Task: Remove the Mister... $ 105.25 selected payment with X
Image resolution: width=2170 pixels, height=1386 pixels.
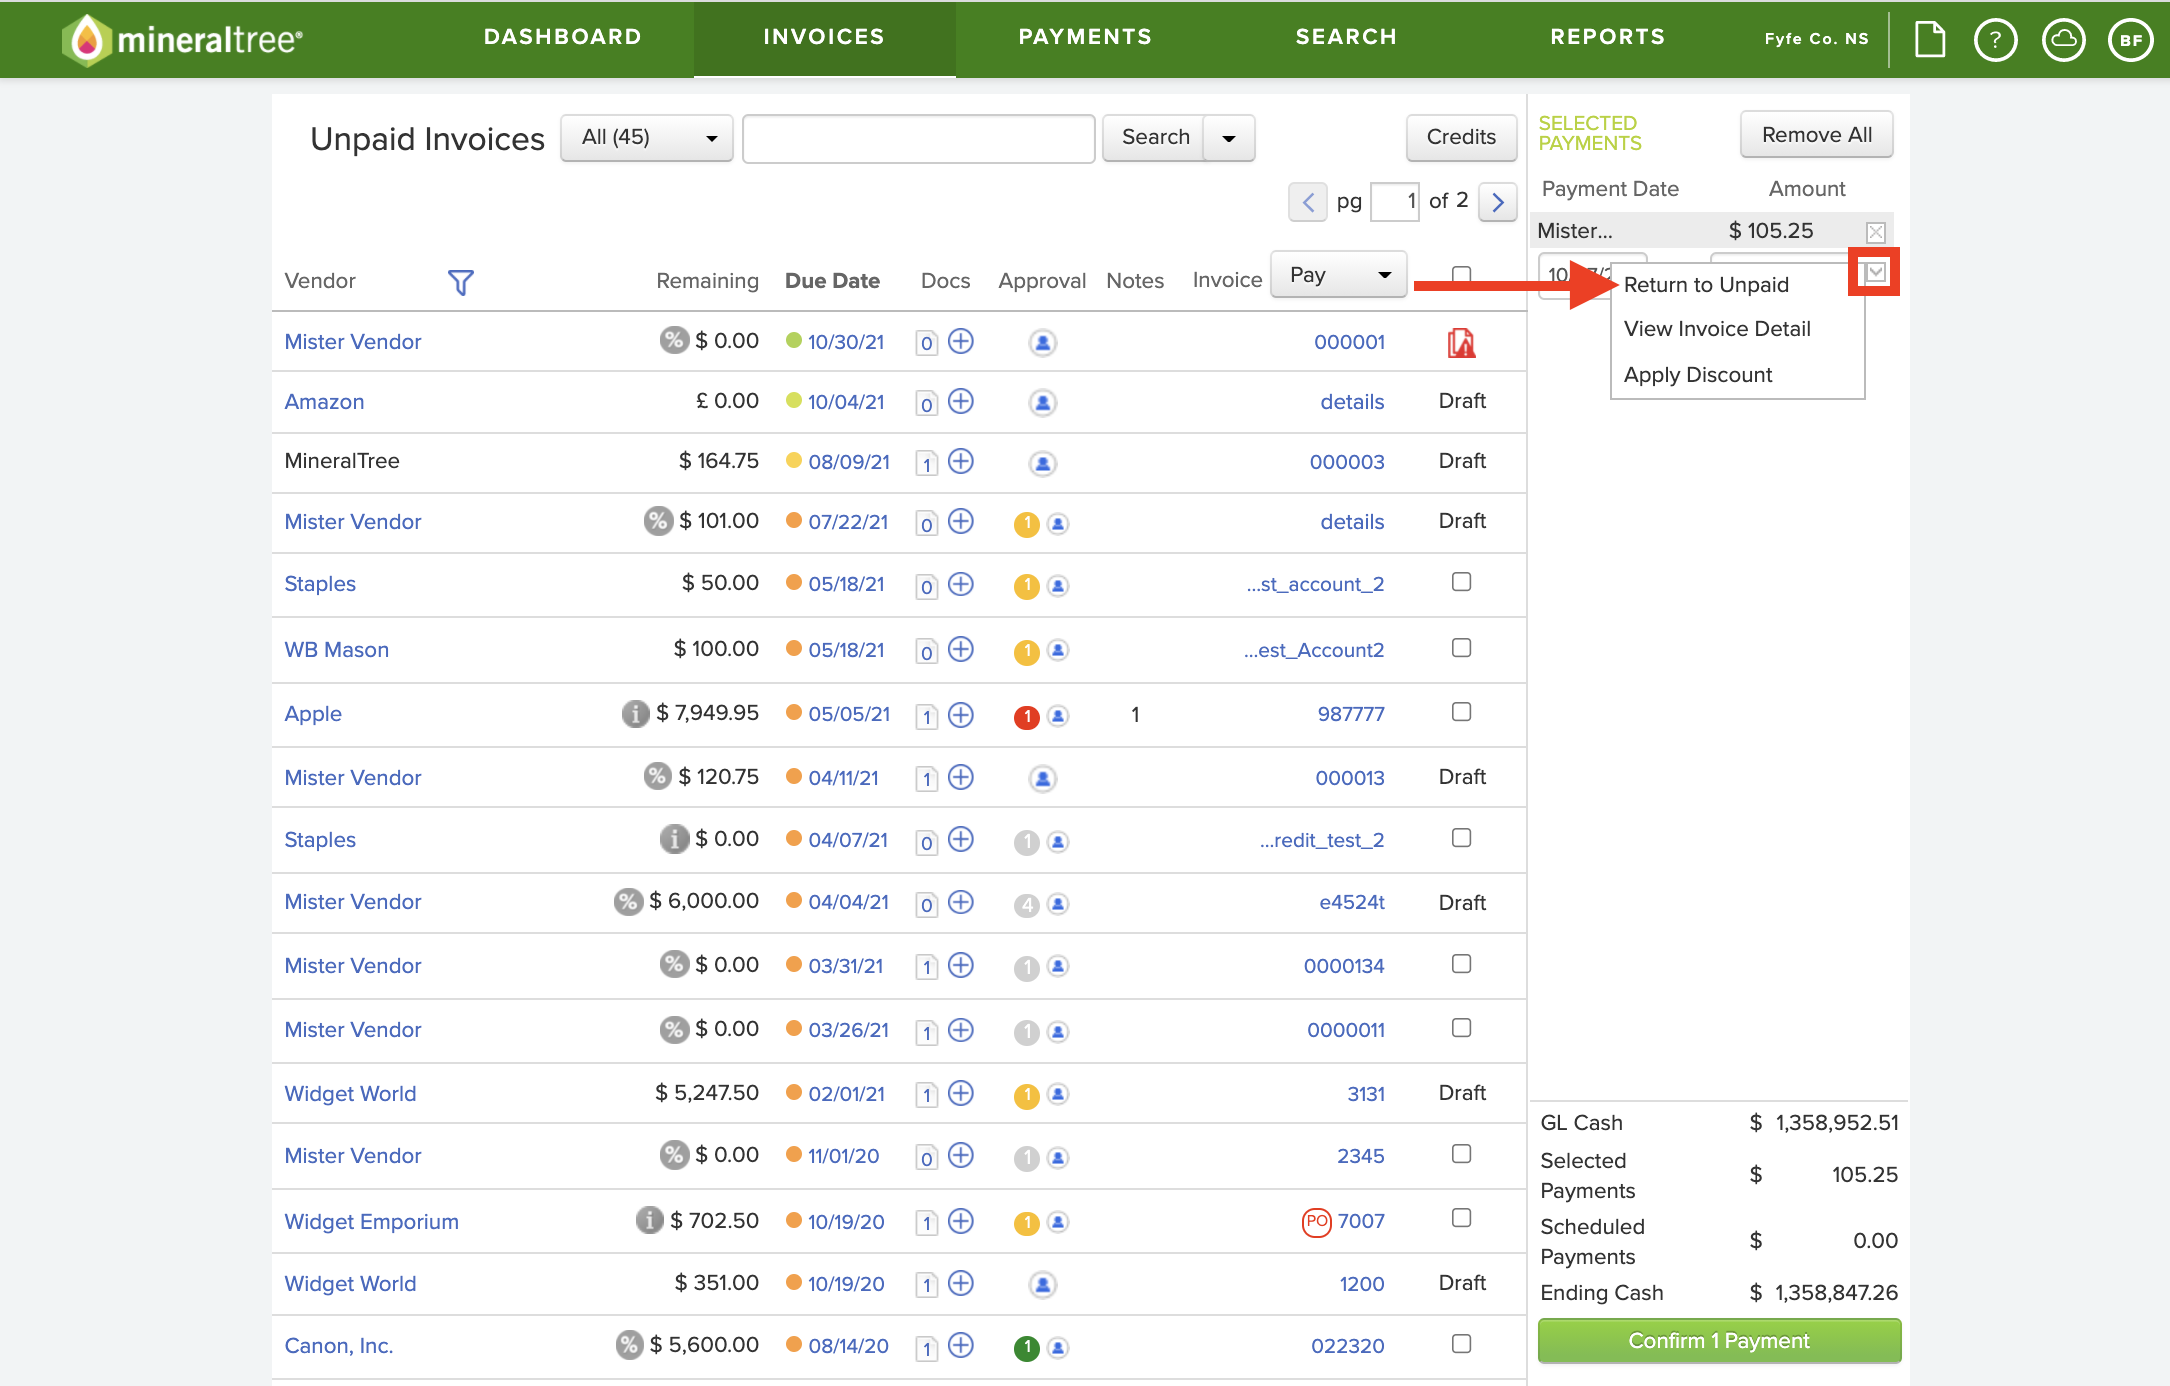Action: (1876, 232)
